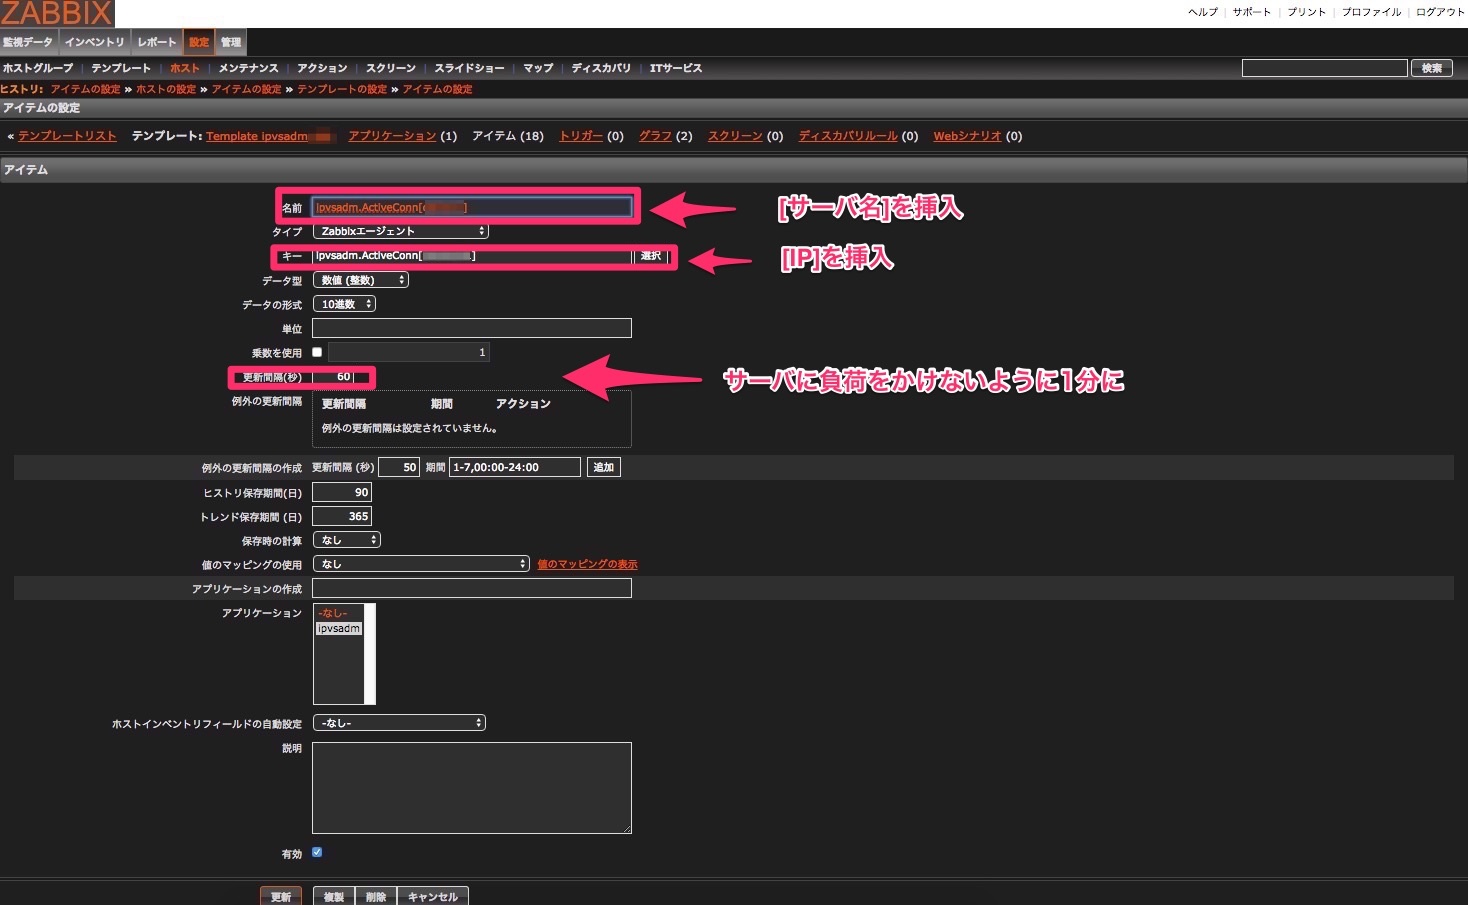Open the データ型 dropdown
The image size is (1468, 905).
pyautogui.click(x=360, y=280)
